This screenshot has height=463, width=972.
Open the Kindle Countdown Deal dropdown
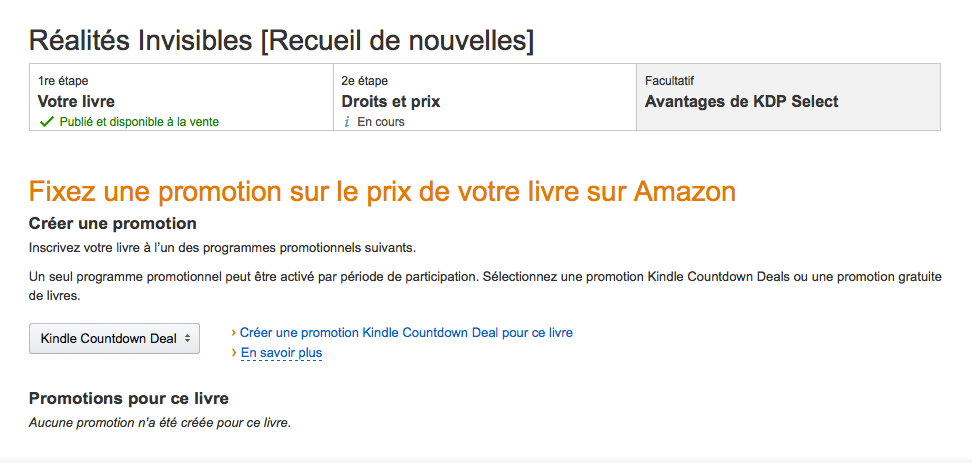pos(114,338)
